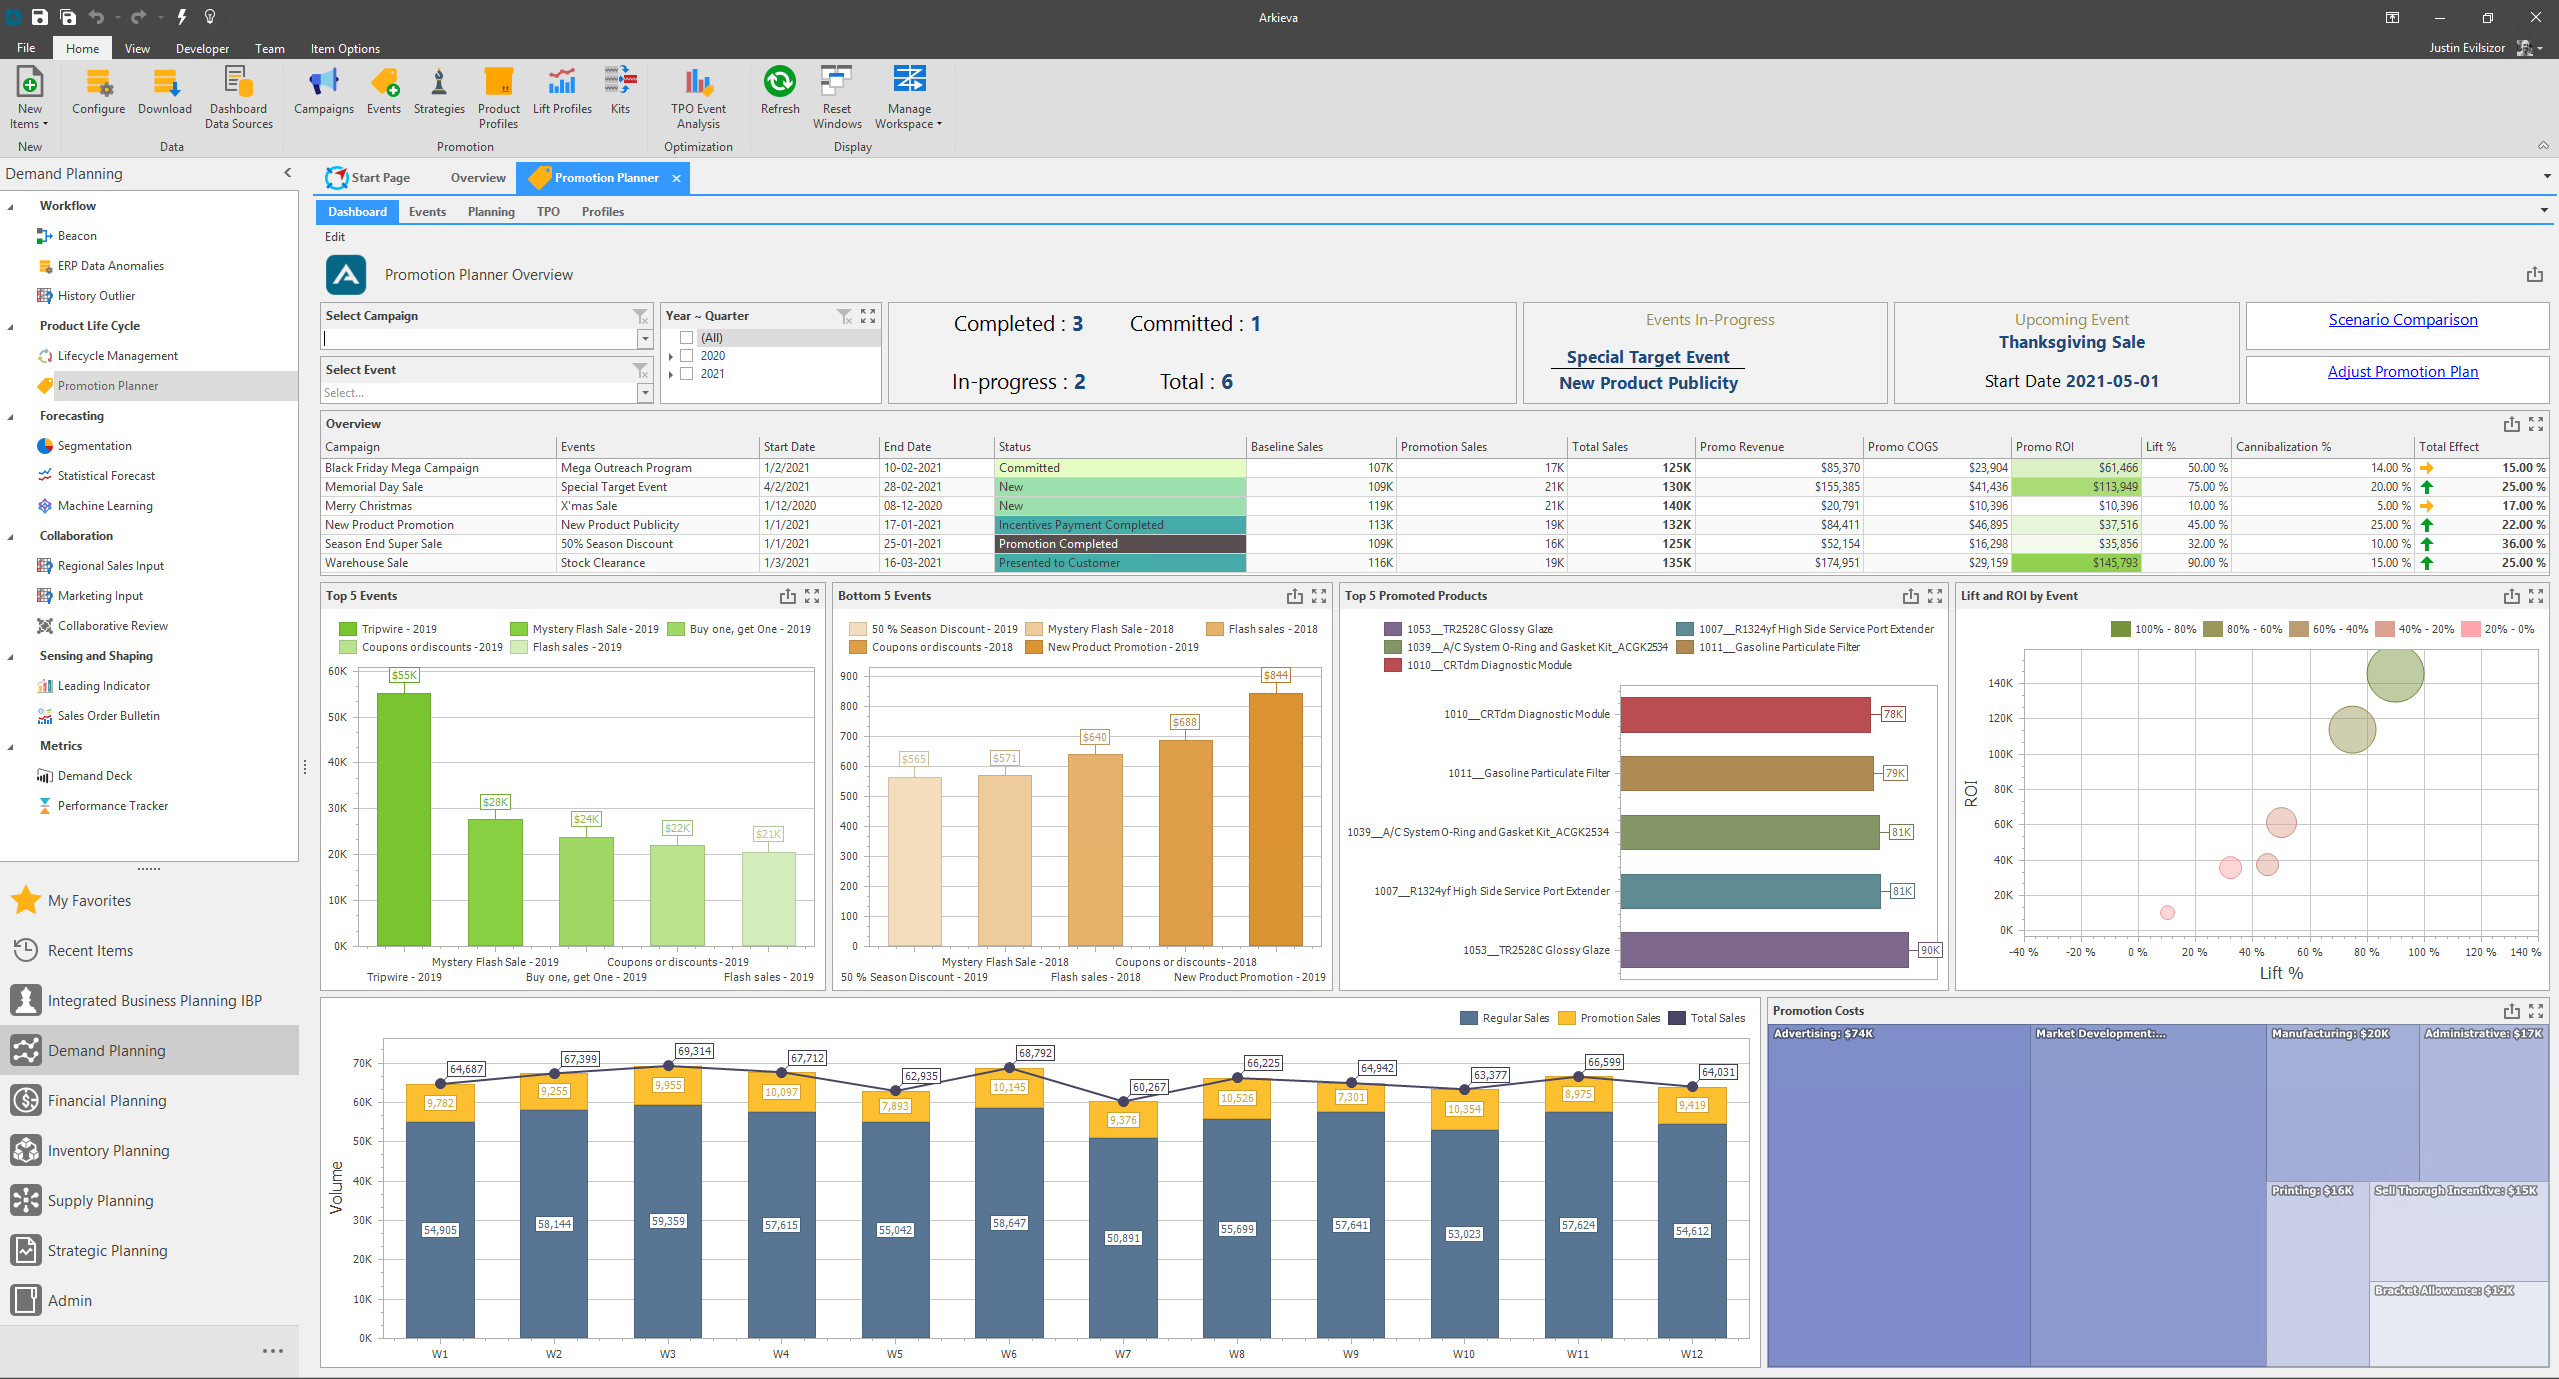Viewport: 2559px width, 1379px height.
Task: Open the Performance Tracker under Metrics
Action: [112, 805]
